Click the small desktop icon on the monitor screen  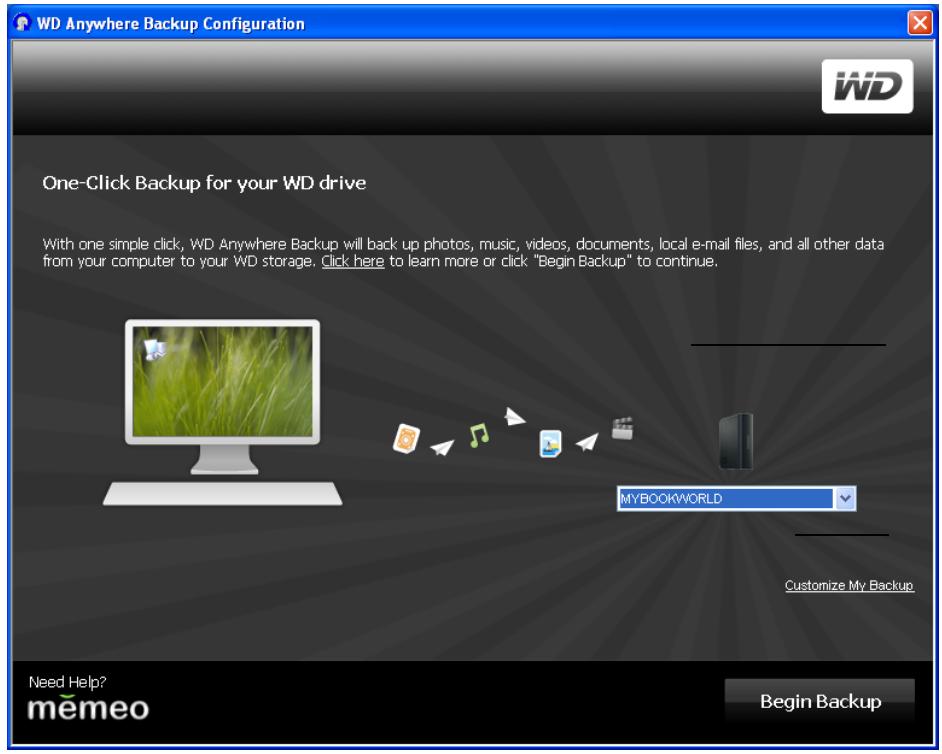click(155, 349)
